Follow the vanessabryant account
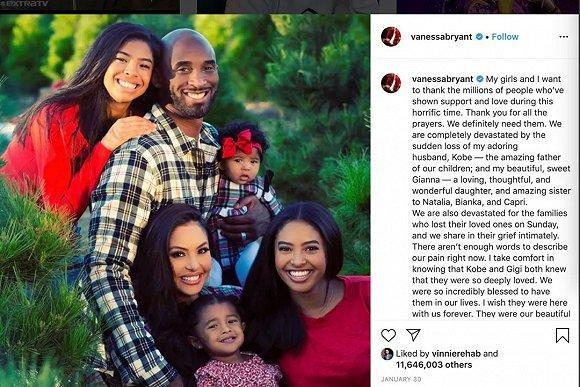This screenshot has height=387, width=580. (x=505, y=37)
